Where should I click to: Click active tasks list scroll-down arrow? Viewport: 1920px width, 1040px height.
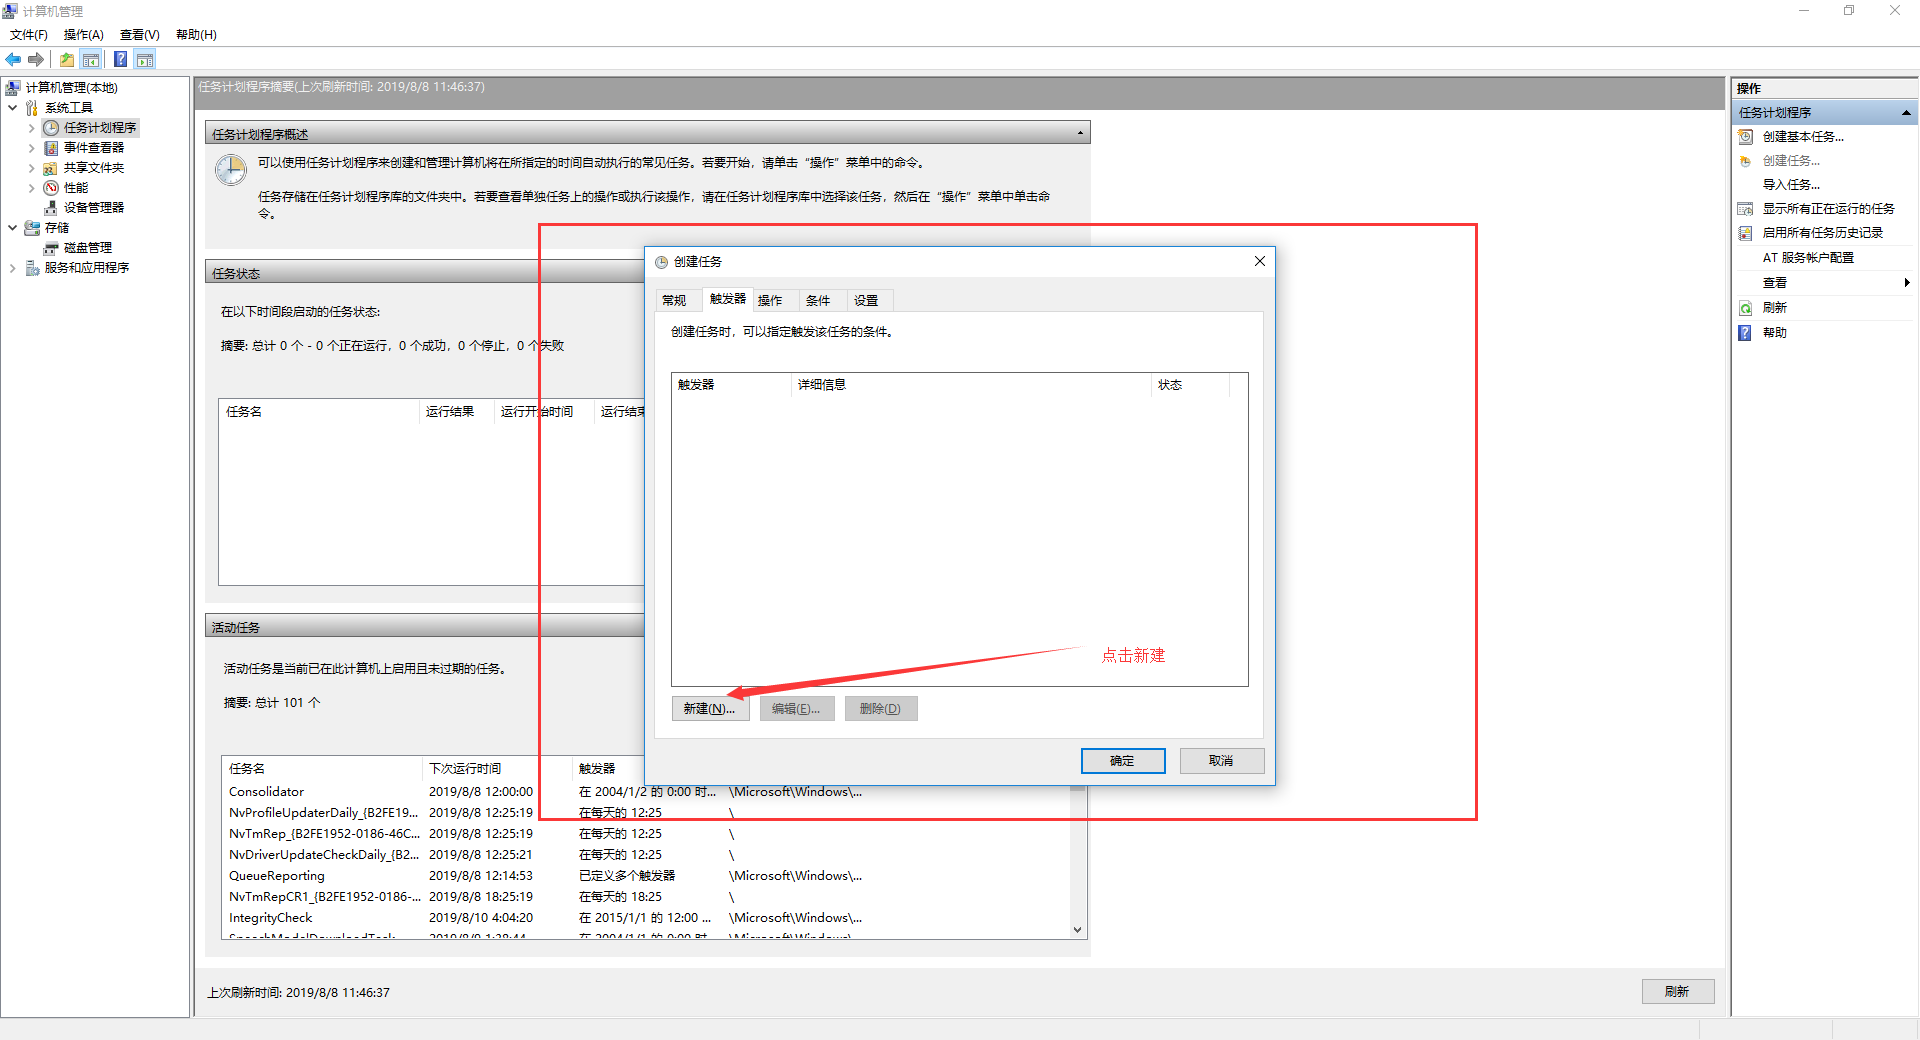coord(1078,930)
